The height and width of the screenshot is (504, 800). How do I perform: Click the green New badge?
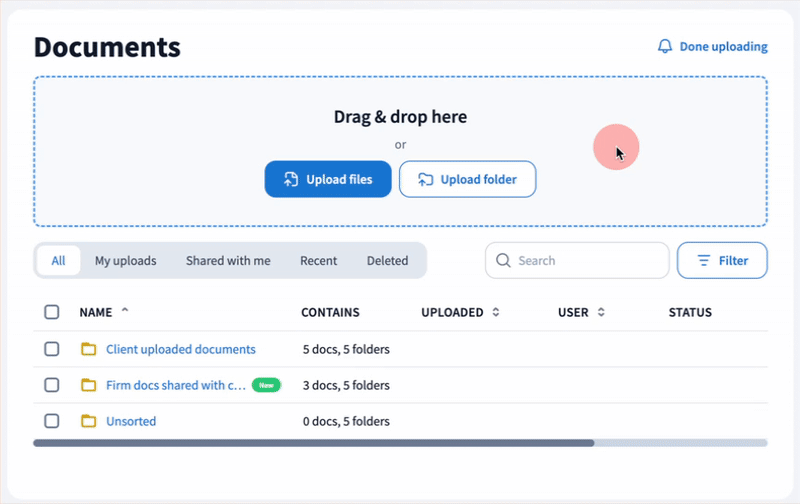point(265,385)
